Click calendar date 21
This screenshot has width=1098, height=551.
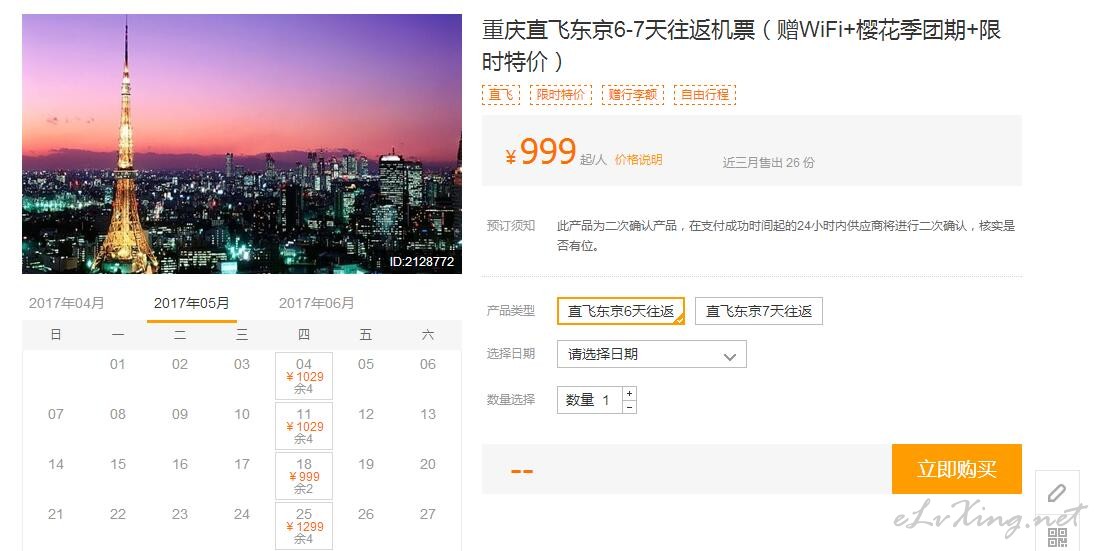point(55,514)
